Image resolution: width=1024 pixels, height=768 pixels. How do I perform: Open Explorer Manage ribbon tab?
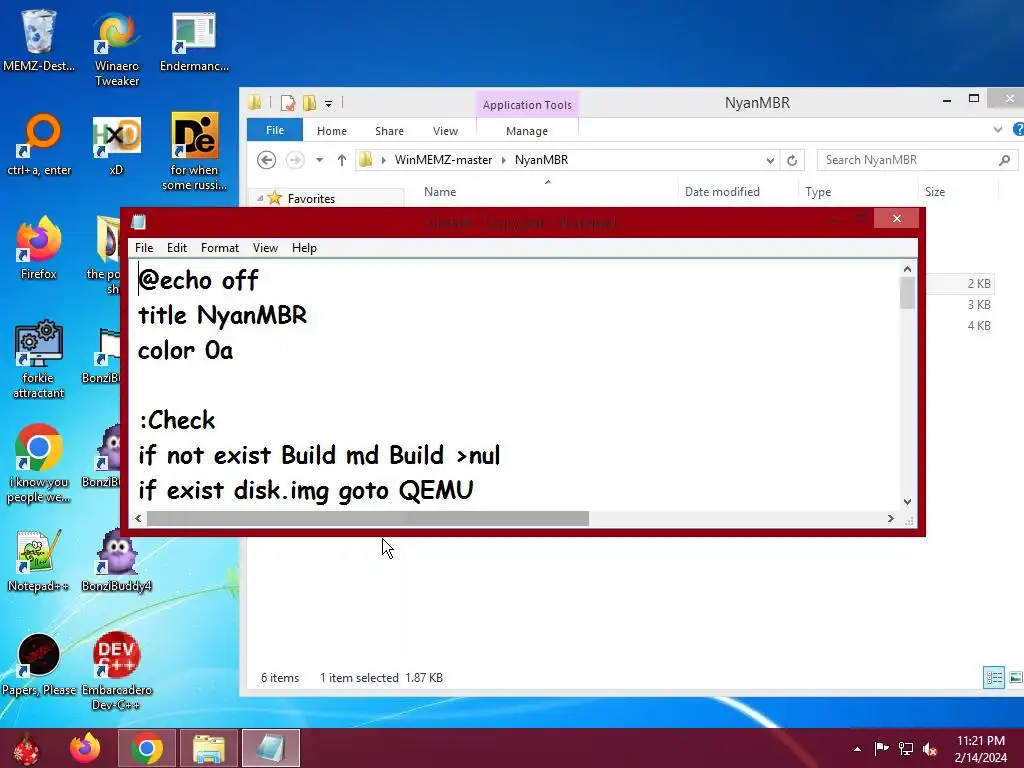click(527, 131)
